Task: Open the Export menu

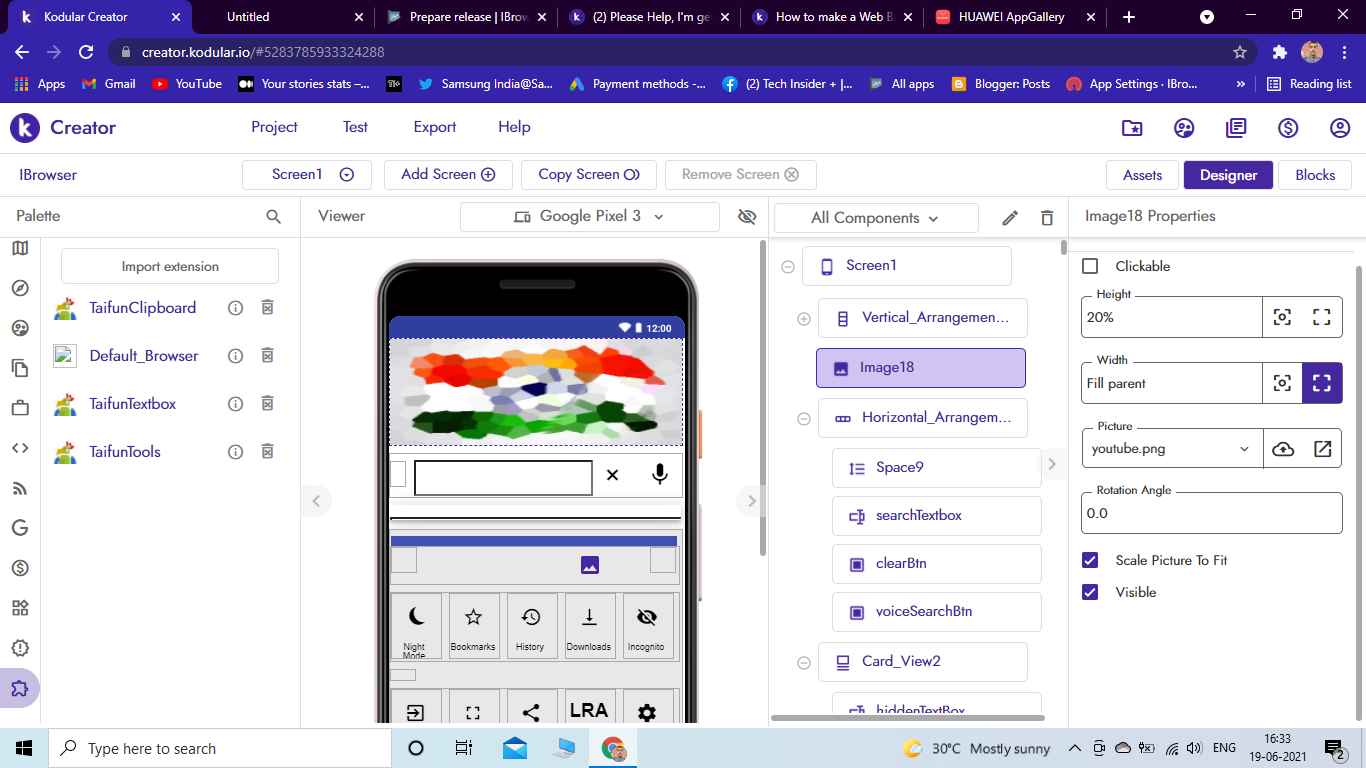Action: 434,127
